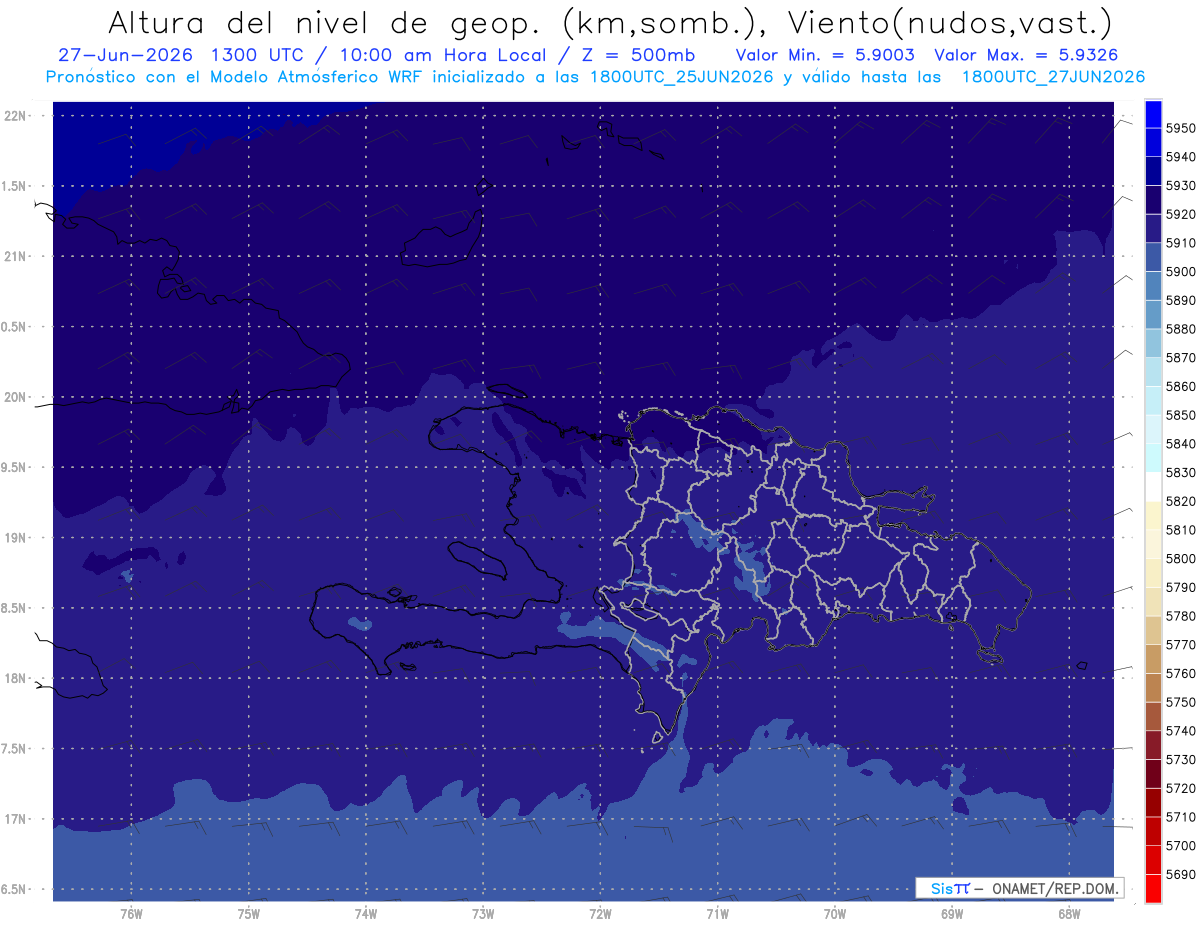Click the 5790 colorbar label
The width and height of the screenshot is (1200, 927).
coord(1181,587)
